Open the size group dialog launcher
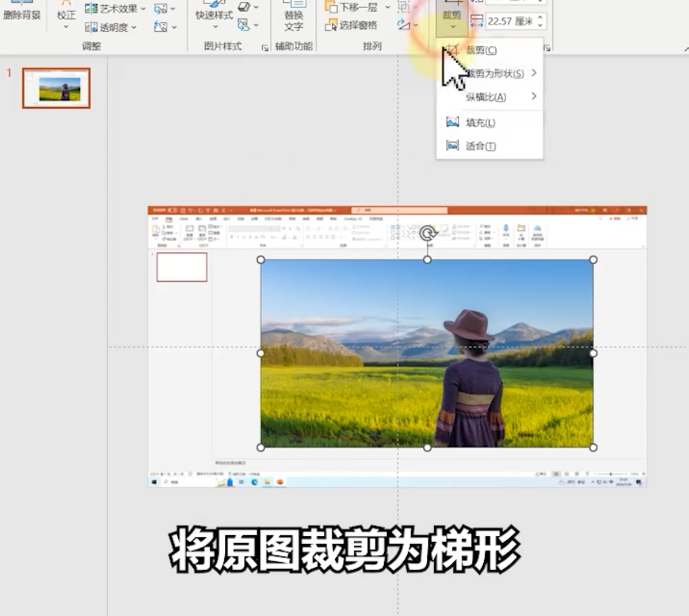This screenshot has width=689, height=616. click(547, 47)
